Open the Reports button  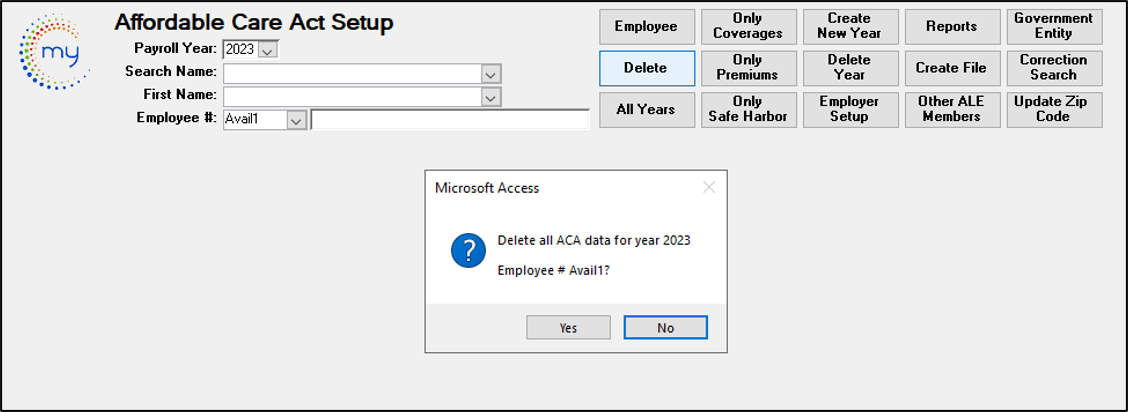[x=952, y=27]
